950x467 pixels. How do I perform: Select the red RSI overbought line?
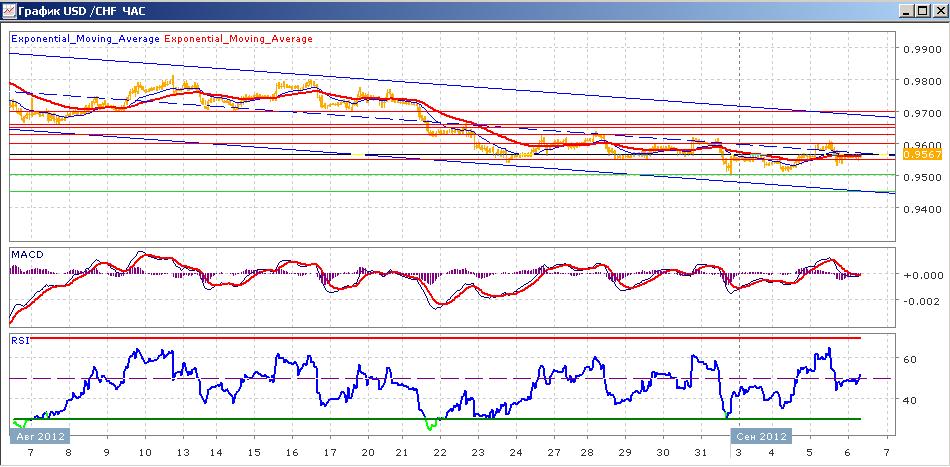445,337
